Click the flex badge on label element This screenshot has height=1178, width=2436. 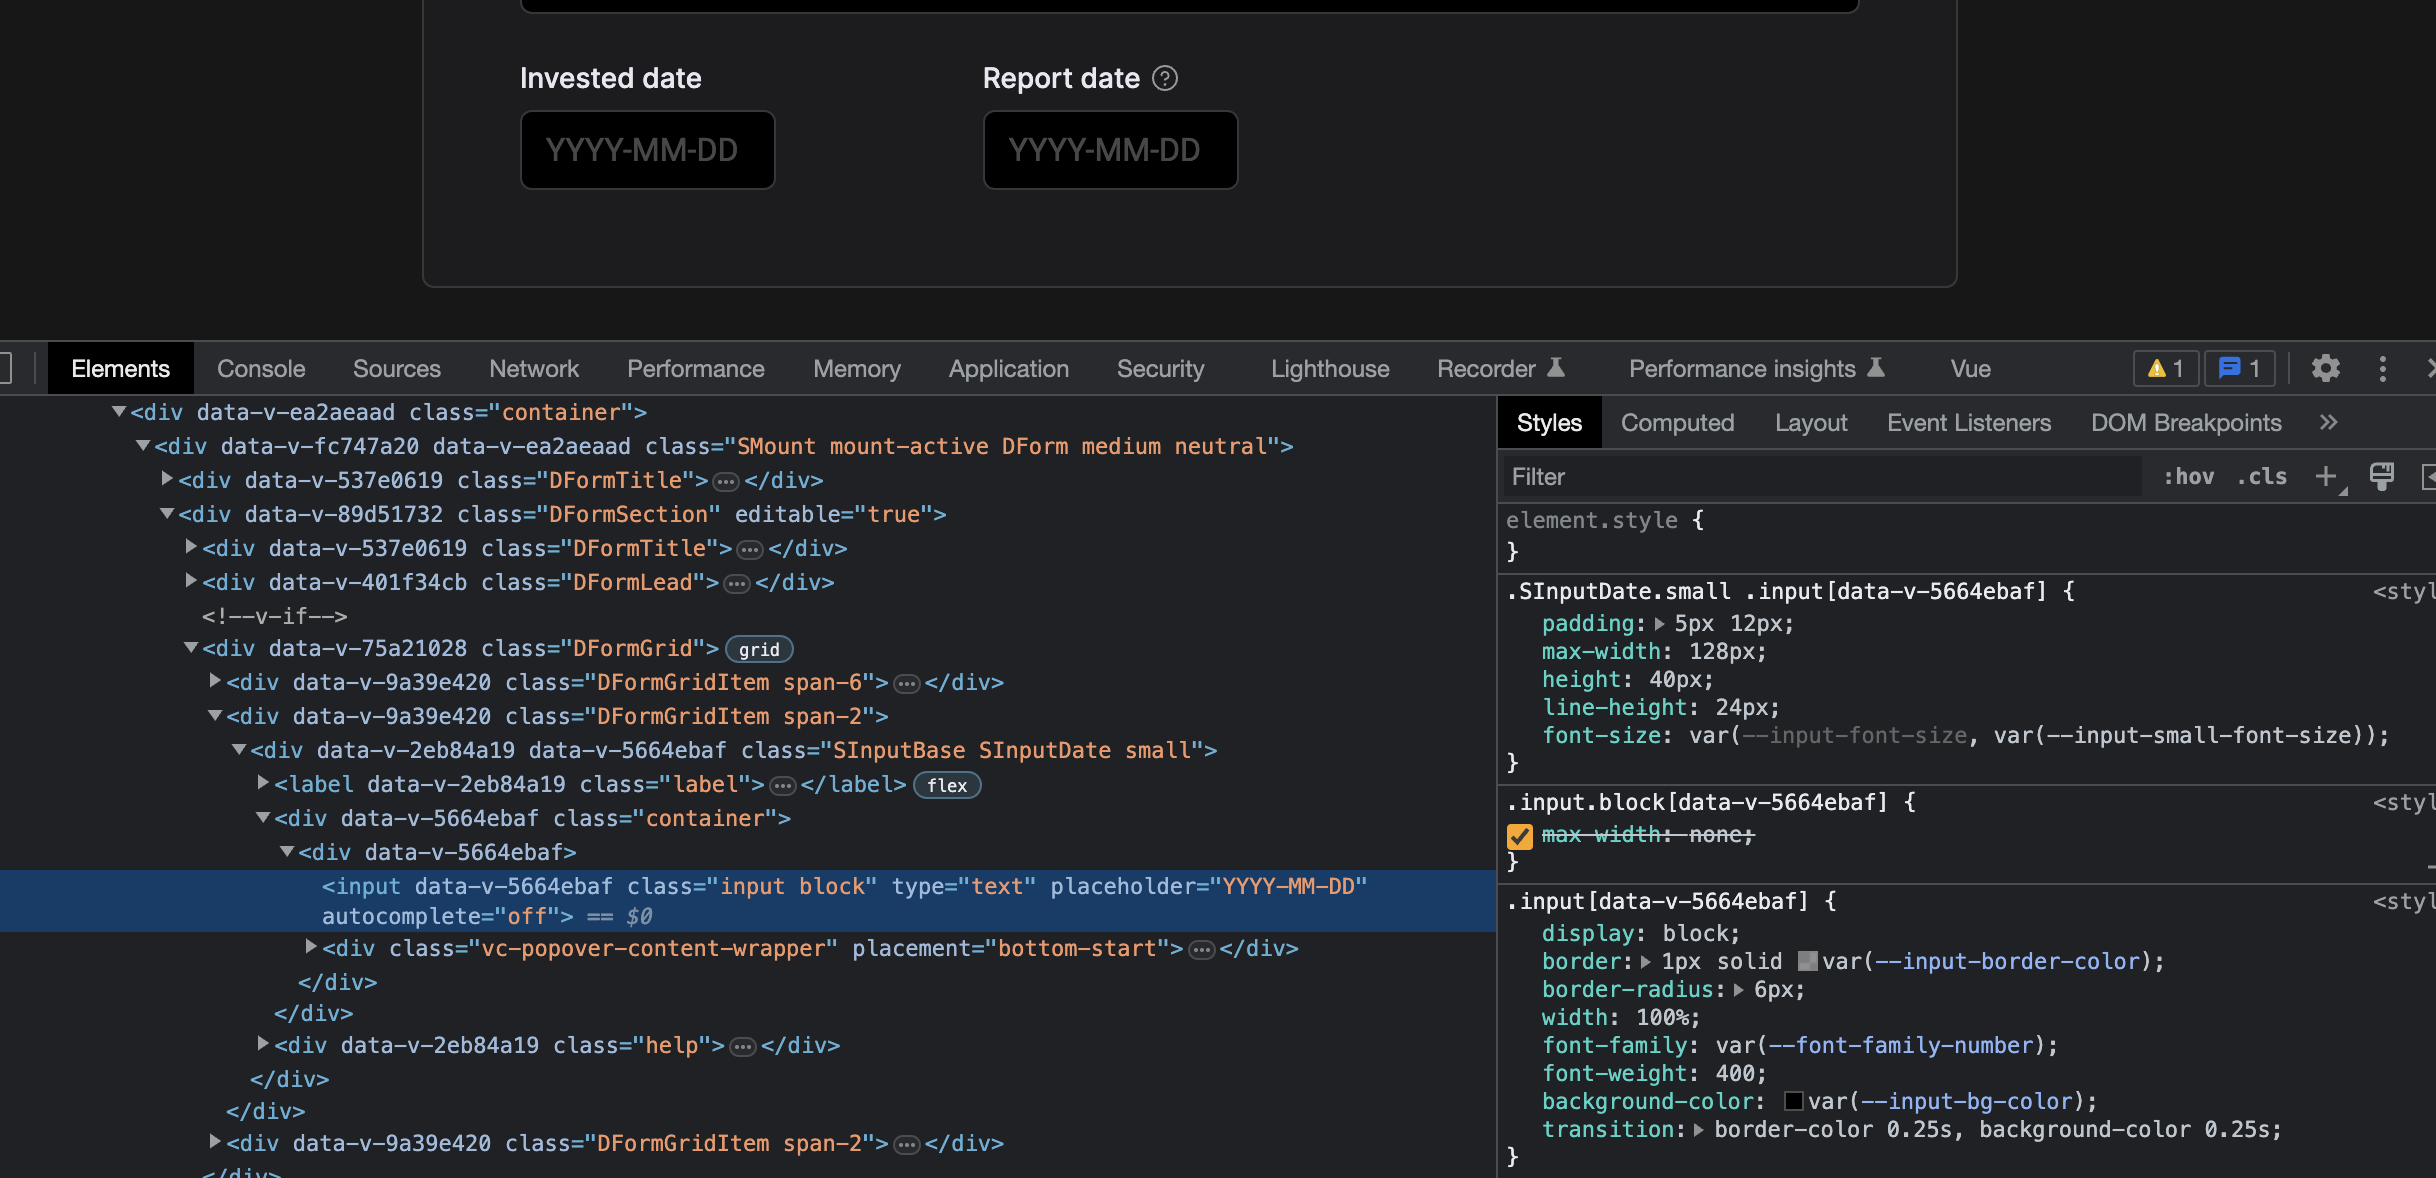point(947,786)
